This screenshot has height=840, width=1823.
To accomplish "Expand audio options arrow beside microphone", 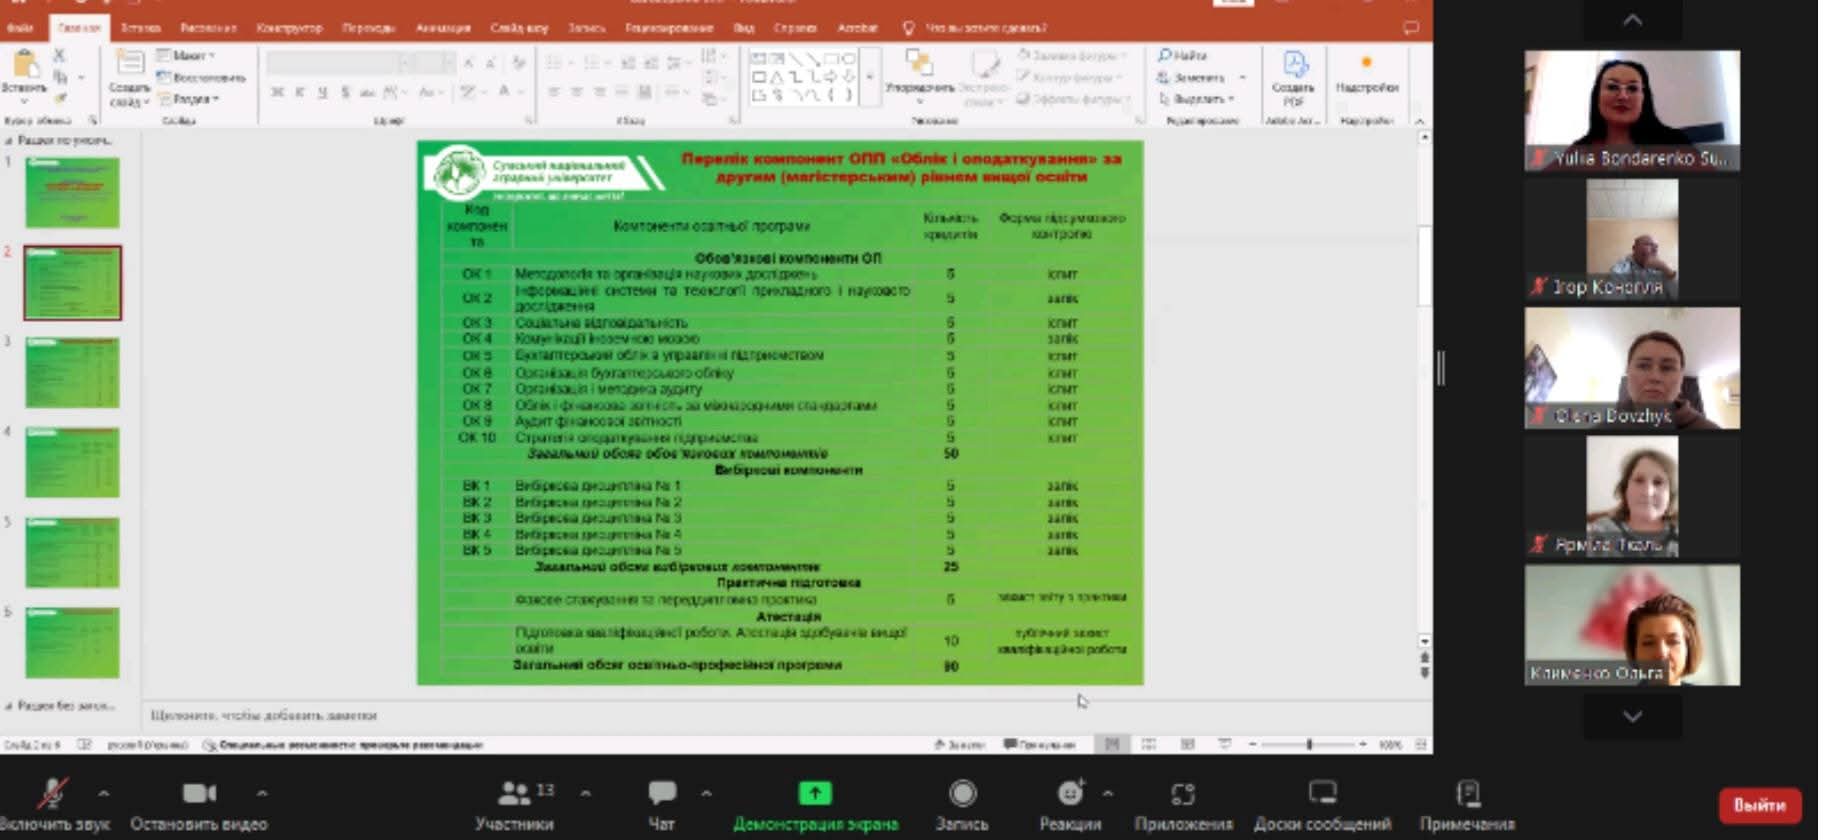I will [103, 794].
